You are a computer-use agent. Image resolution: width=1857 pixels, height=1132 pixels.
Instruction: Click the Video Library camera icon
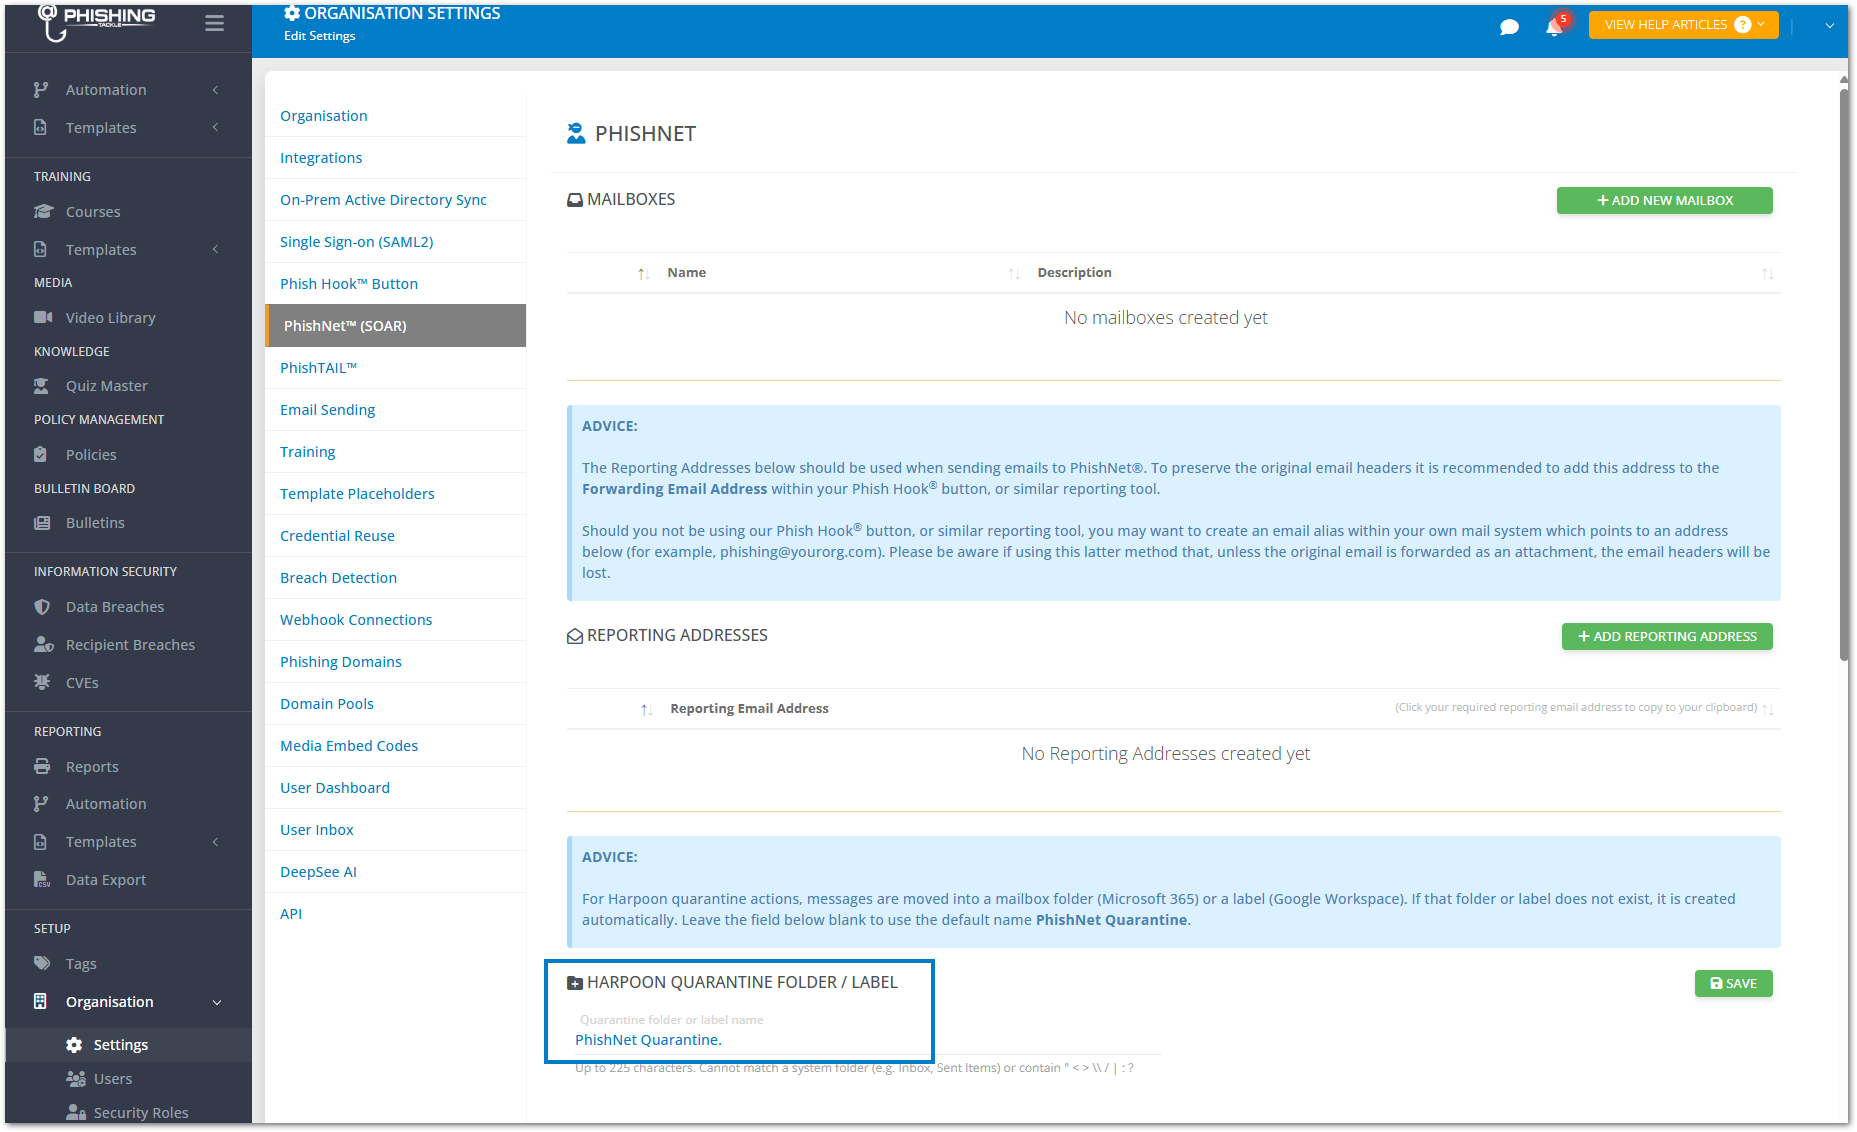click(x=43, y=318)
